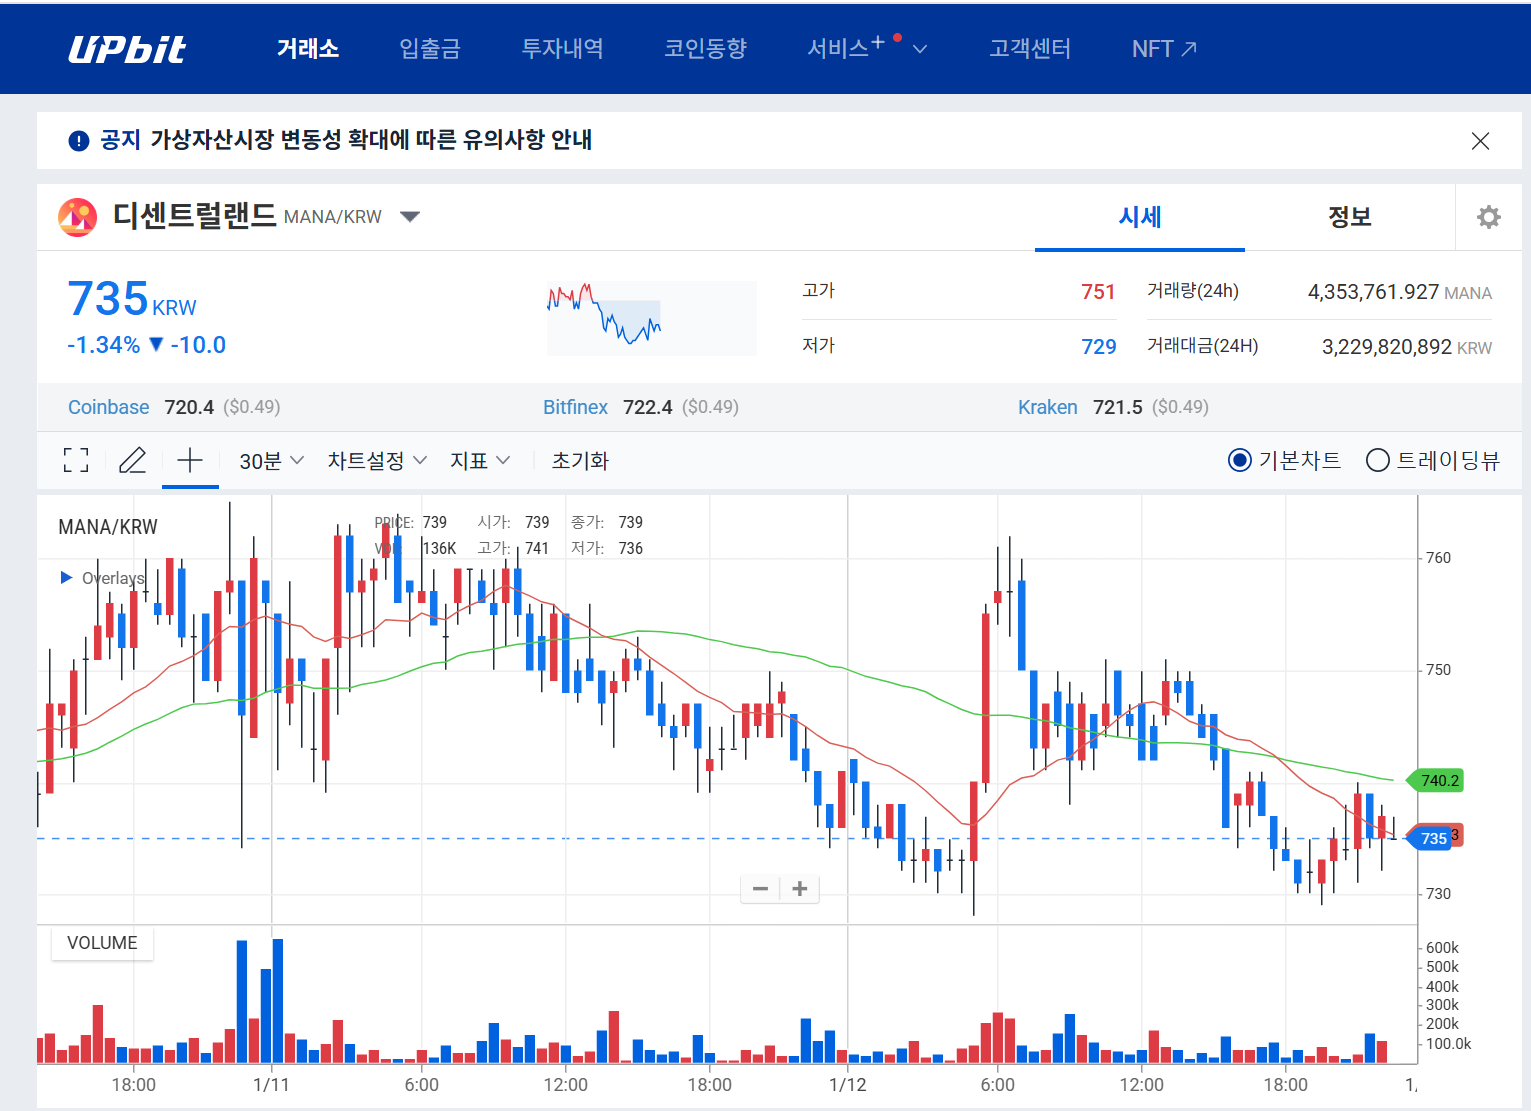This screenshot has height=1111, width=1531.
Task: Select the pencil drawing tool
Action: coord(132,460)
